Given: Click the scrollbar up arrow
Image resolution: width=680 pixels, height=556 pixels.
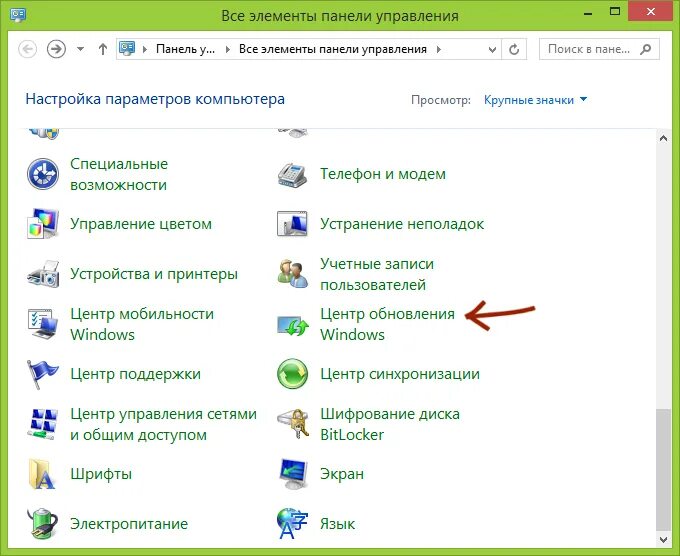Looking at the screenshot, I should [x=663, y=138].
